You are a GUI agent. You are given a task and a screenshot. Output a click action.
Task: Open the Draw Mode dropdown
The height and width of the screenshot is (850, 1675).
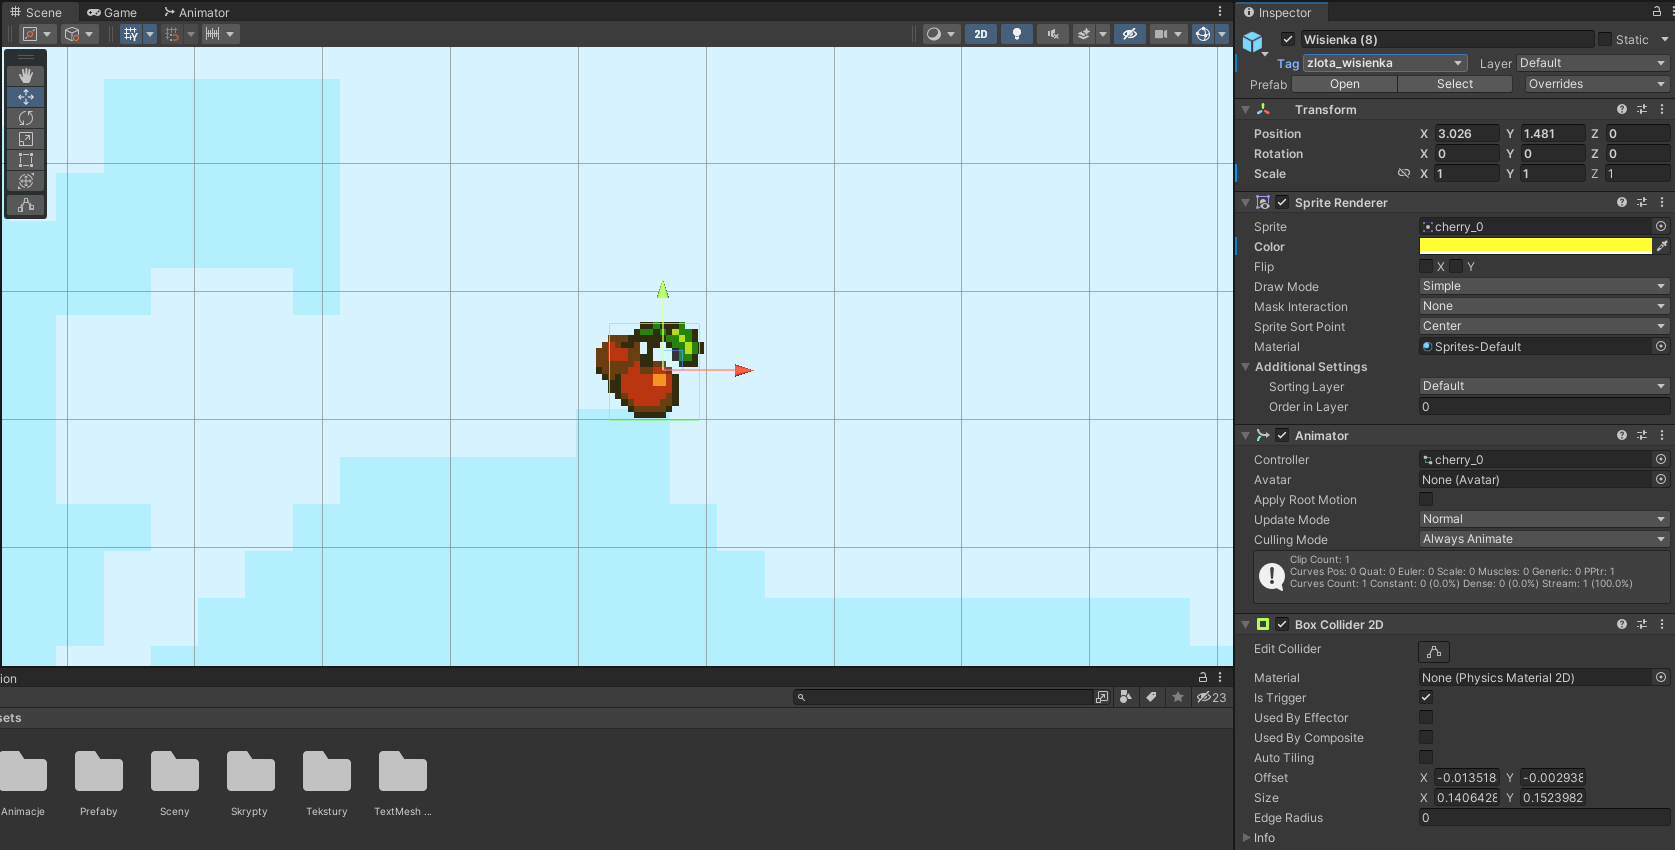(x=1543, y=286)
